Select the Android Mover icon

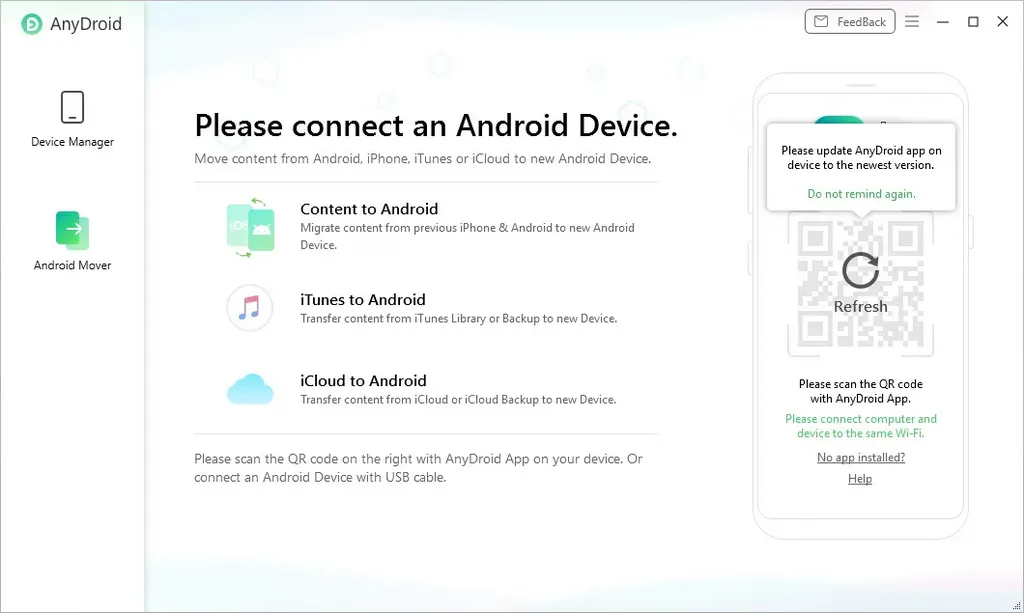pos(72,230)
